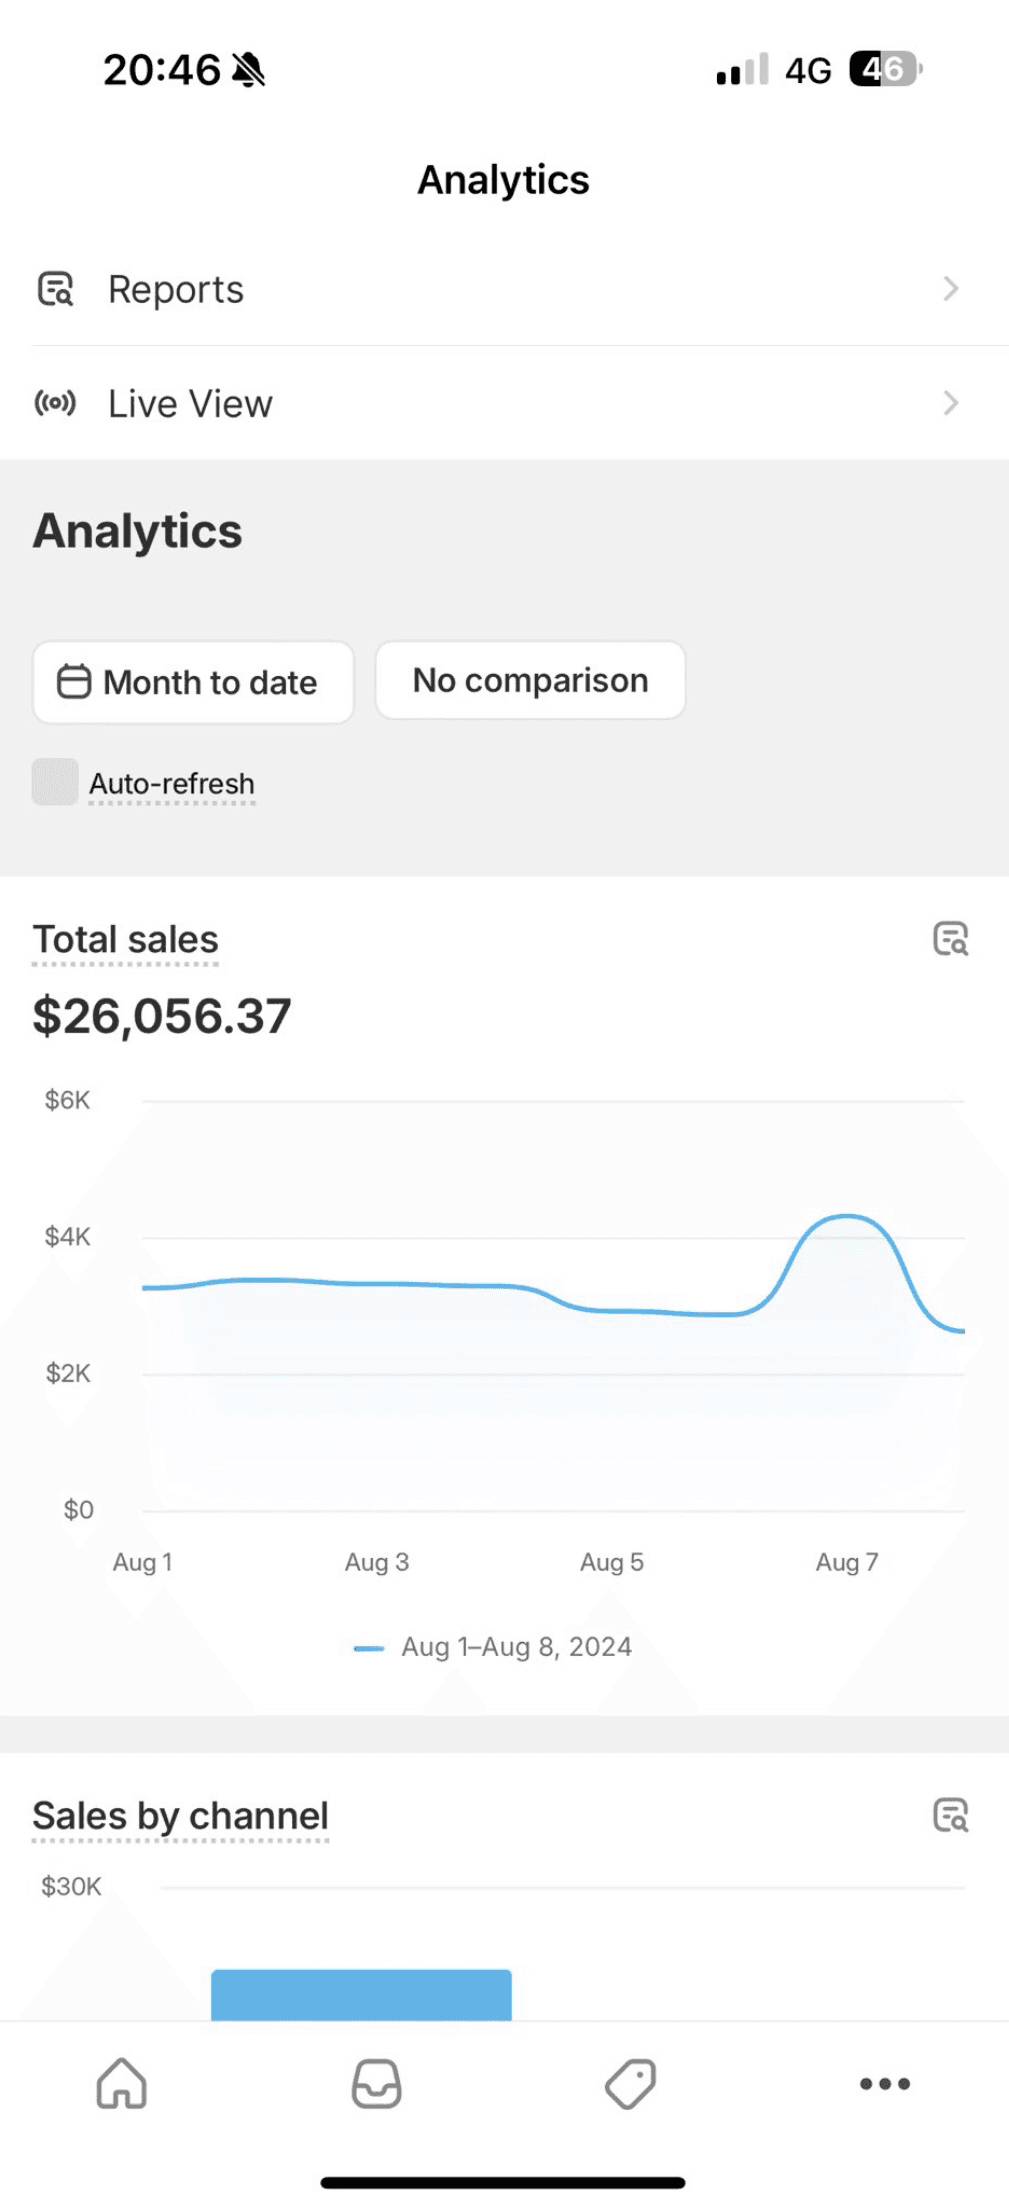This screenshot has width=1009, height=2208.
Task: Open the Reports magnifier icon
Action: click(55, 289)
